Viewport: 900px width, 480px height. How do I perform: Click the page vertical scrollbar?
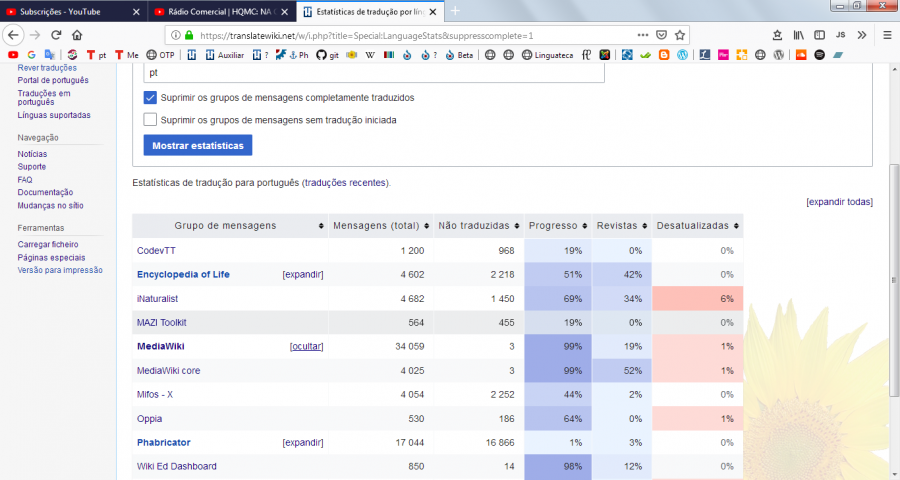(x=894, y=280)
